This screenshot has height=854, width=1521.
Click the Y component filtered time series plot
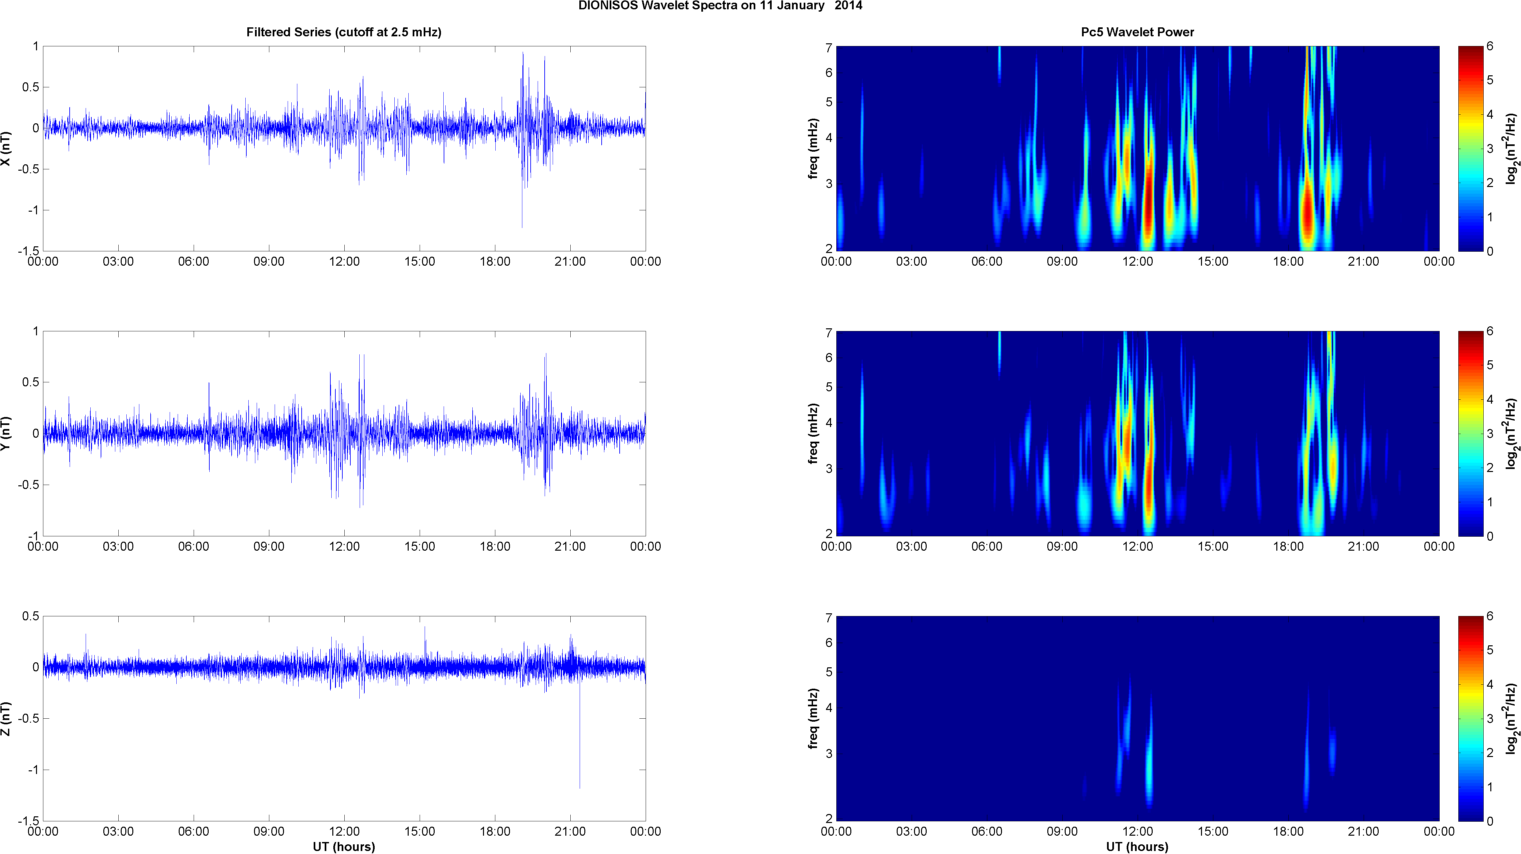pyautogui.click(x=344, y=434)
